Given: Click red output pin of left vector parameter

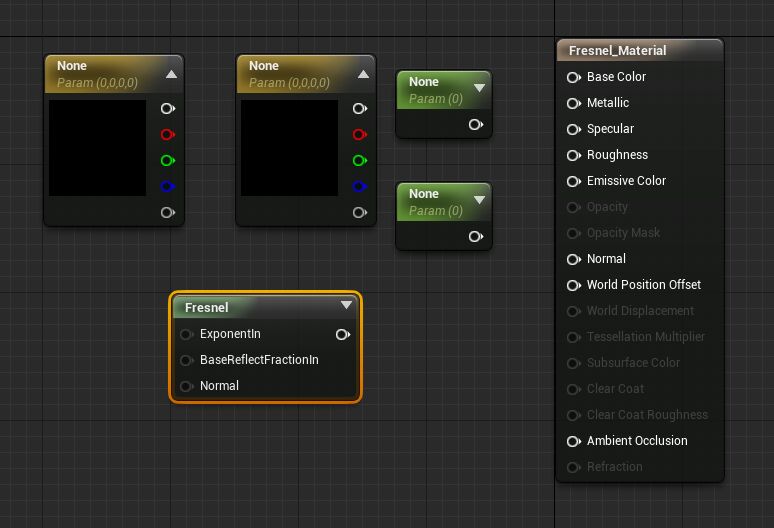Looking at the screenshot, I should 168,135.
